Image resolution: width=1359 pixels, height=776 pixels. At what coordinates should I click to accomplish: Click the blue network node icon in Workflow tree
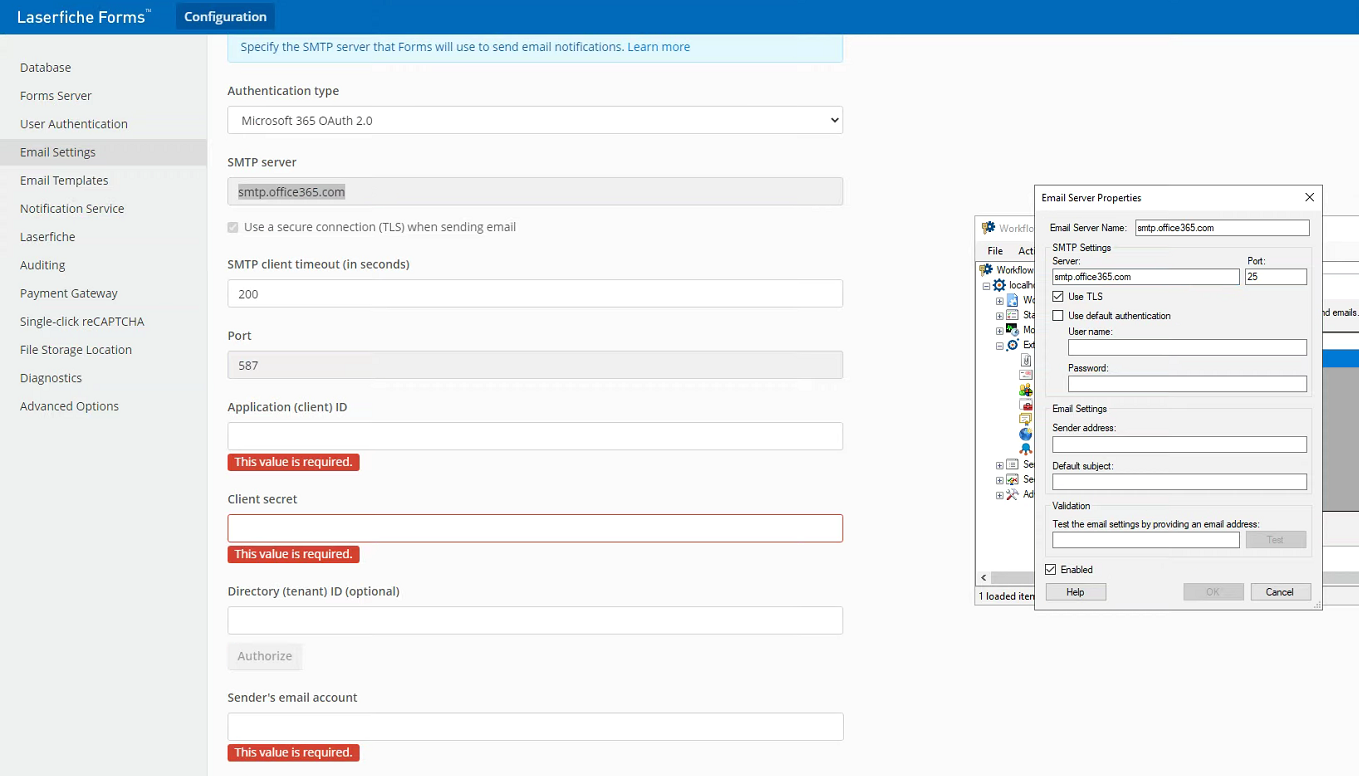click(x=1026, y=449)
